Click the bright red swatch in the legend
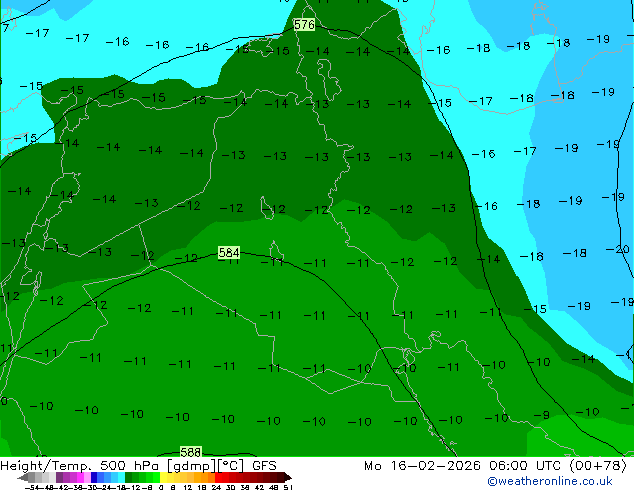 pos(218,477)
